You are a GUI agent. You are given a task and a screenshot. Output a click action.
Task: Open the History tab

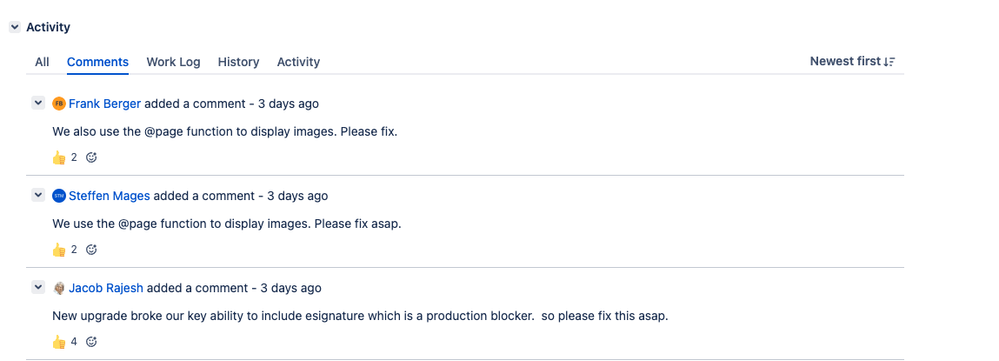pyautogui.click(x=238, y=62)
